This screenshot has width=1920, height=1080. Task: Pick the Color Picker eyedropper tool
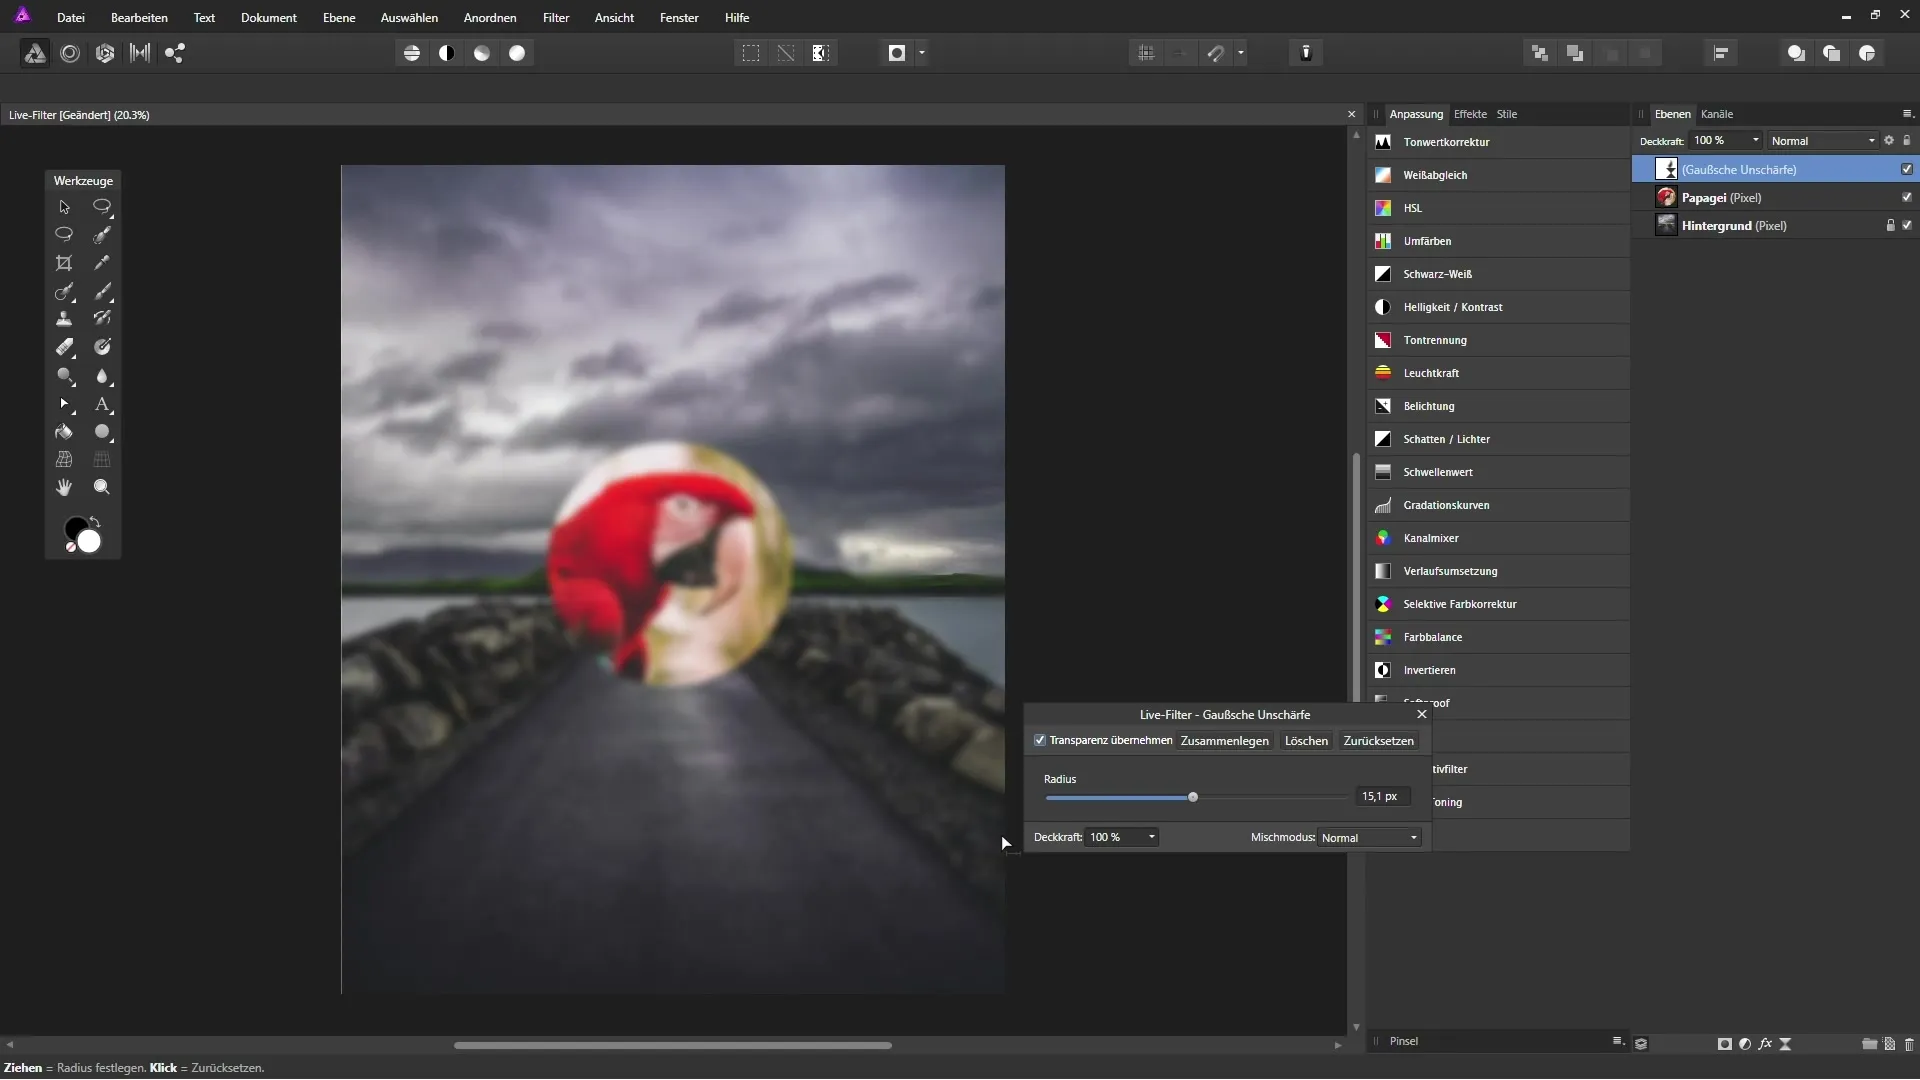[102, 263]
